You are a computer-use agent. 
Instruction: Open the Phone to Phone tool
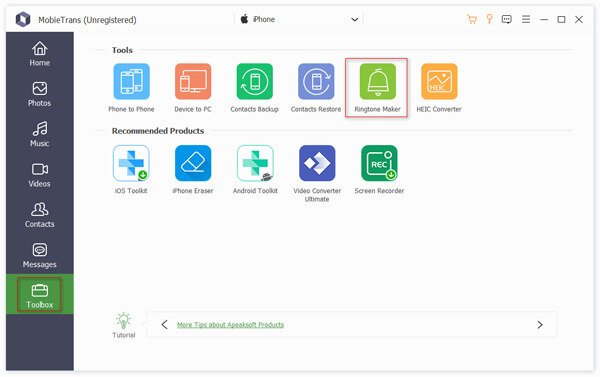point(131,82)
